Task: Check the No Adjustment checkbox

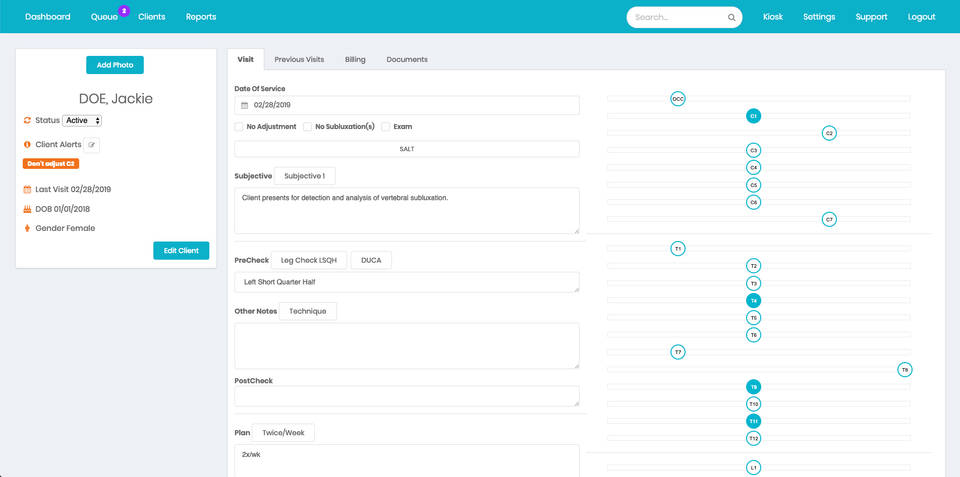Action: coord(239,127)
